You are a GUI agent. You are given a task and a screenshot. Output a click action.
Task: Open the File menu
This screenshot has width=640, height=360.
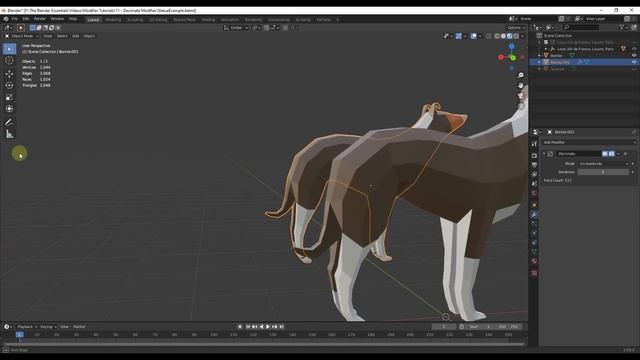[x=15, y=19]
